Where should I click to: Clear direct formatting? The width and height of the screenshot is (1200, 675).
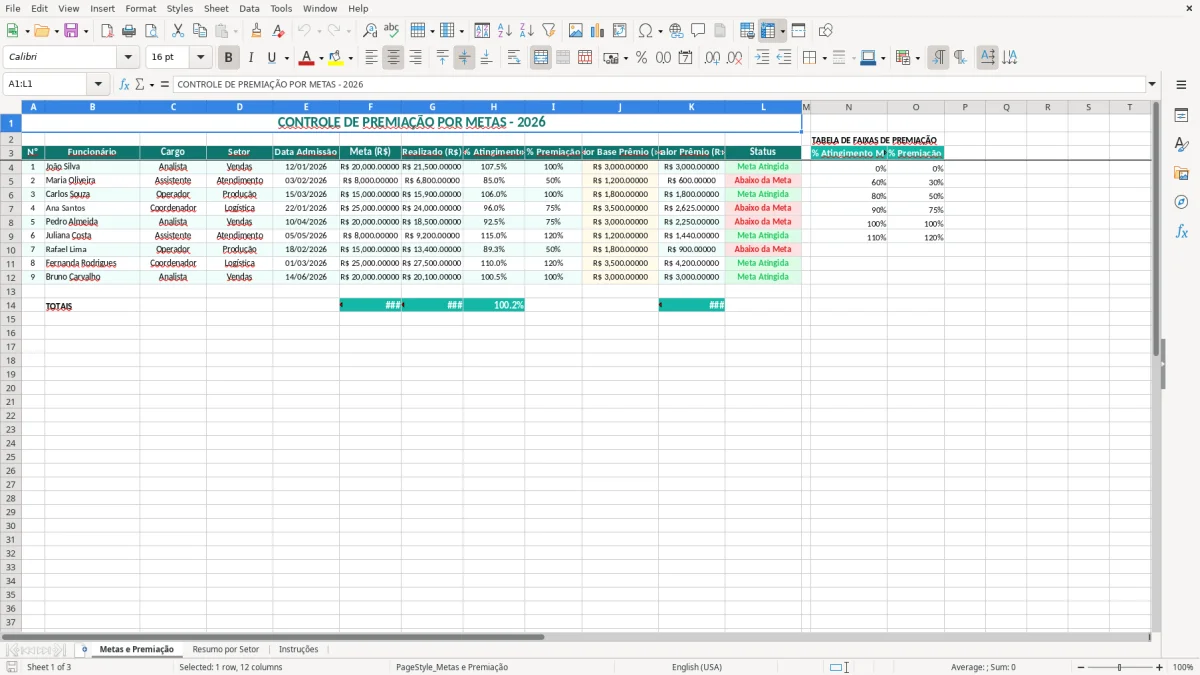[x=278, y=31]
